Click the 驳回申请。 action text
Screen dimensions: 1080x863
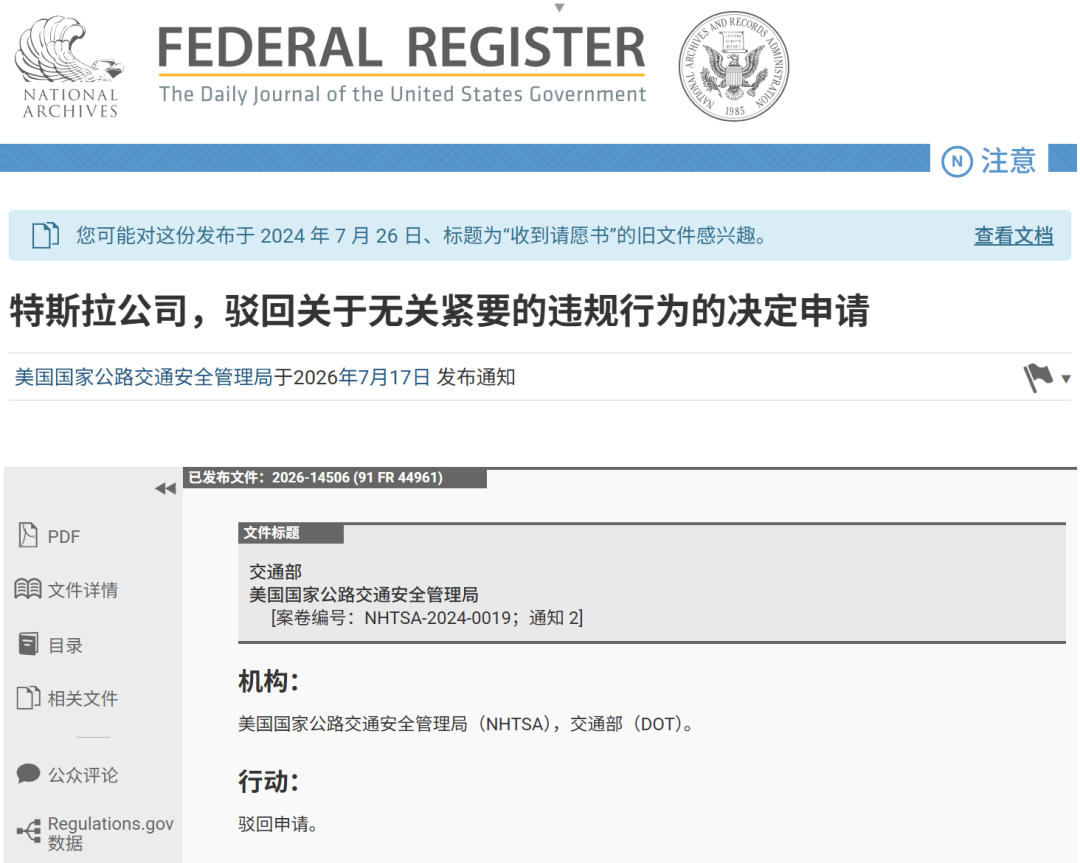tap(278, 824)
